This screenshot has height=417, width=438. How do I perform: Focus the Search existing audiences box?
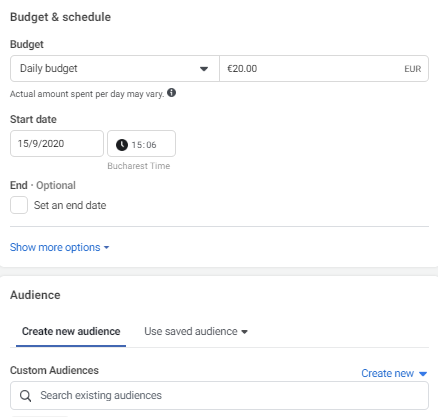pyautogui.click(x=219, y=396)
